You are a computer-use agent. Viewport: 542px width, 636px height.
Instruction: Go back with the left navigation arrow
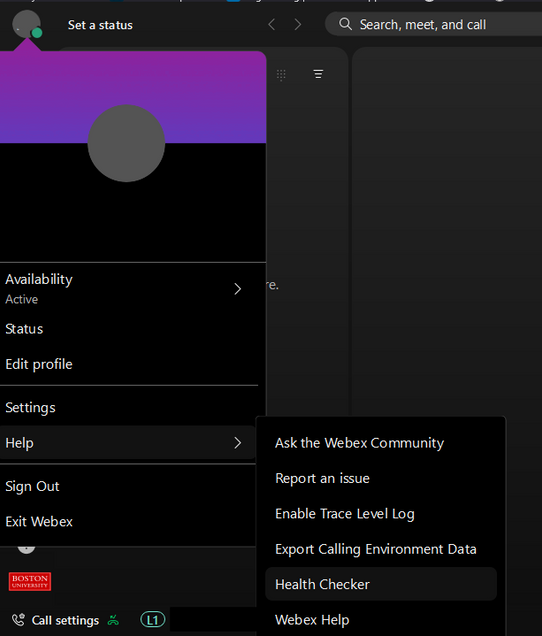272,25
